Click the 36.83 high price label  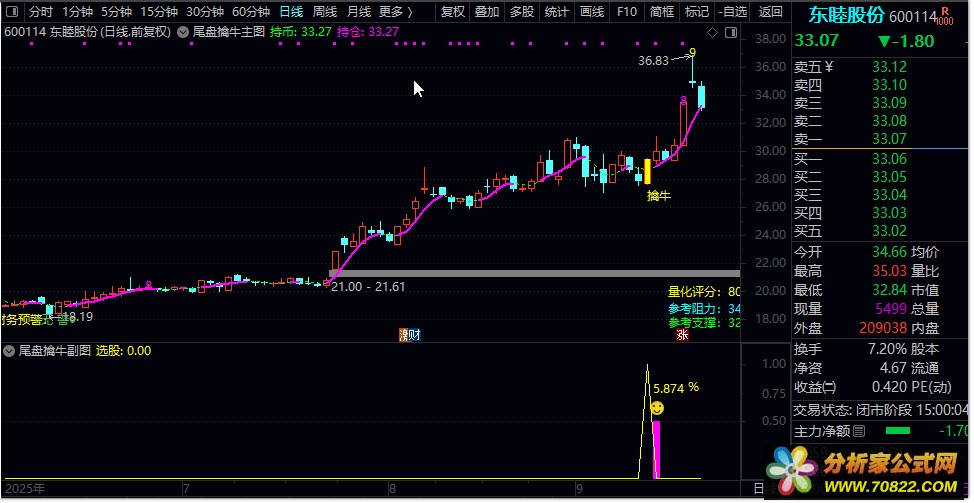click(653, 60)
